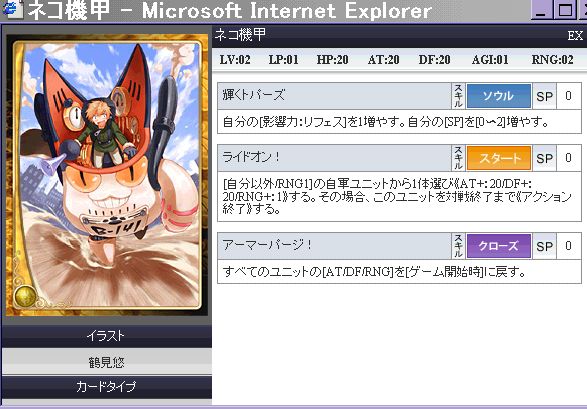This screenshot has width=587, height=409.
Task: Select the ライドオン！ skill header
Action: (335, 158)
